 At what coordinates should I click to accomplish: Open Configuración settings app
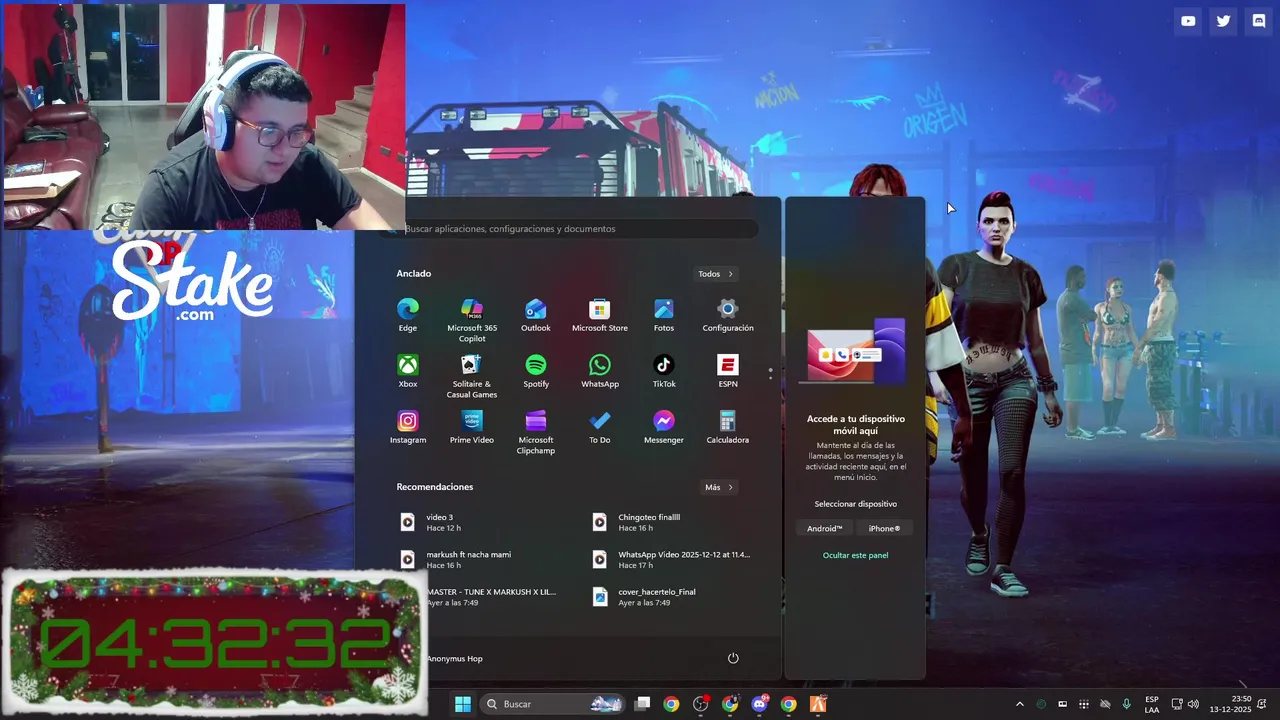tap(728, 315)
